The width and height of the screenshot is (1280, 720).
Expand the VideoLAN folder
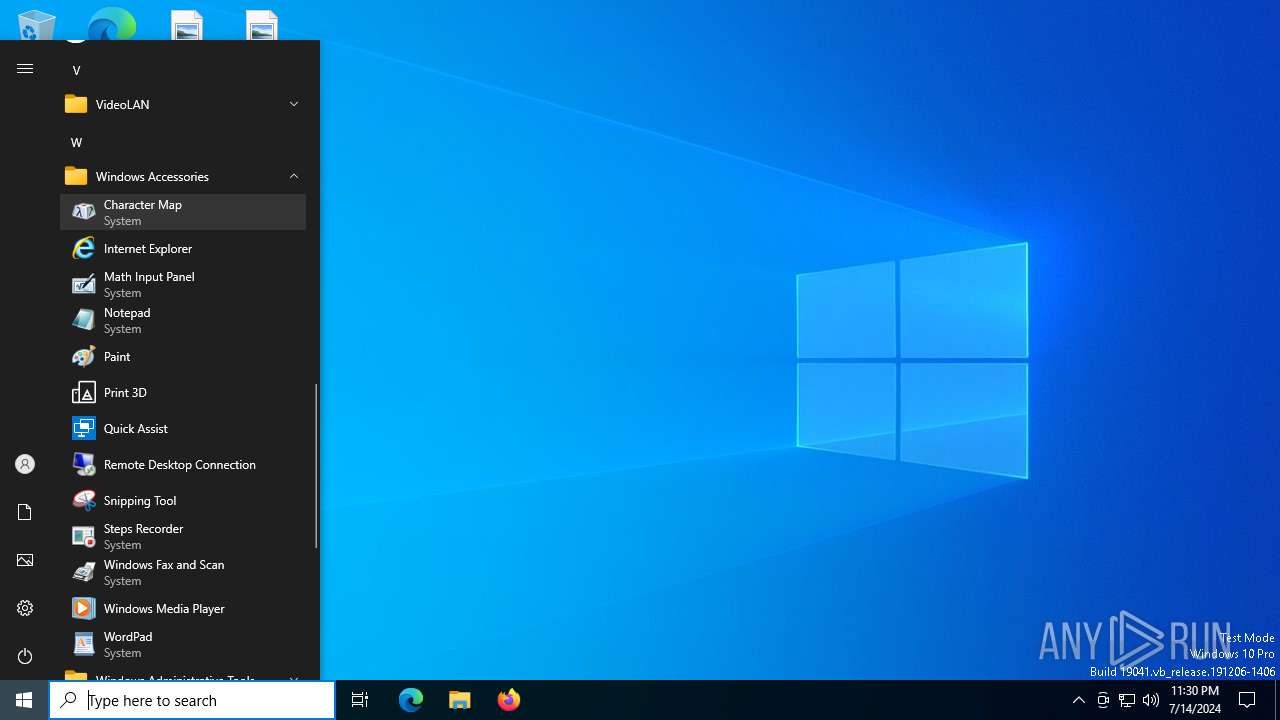coord(183,104)
